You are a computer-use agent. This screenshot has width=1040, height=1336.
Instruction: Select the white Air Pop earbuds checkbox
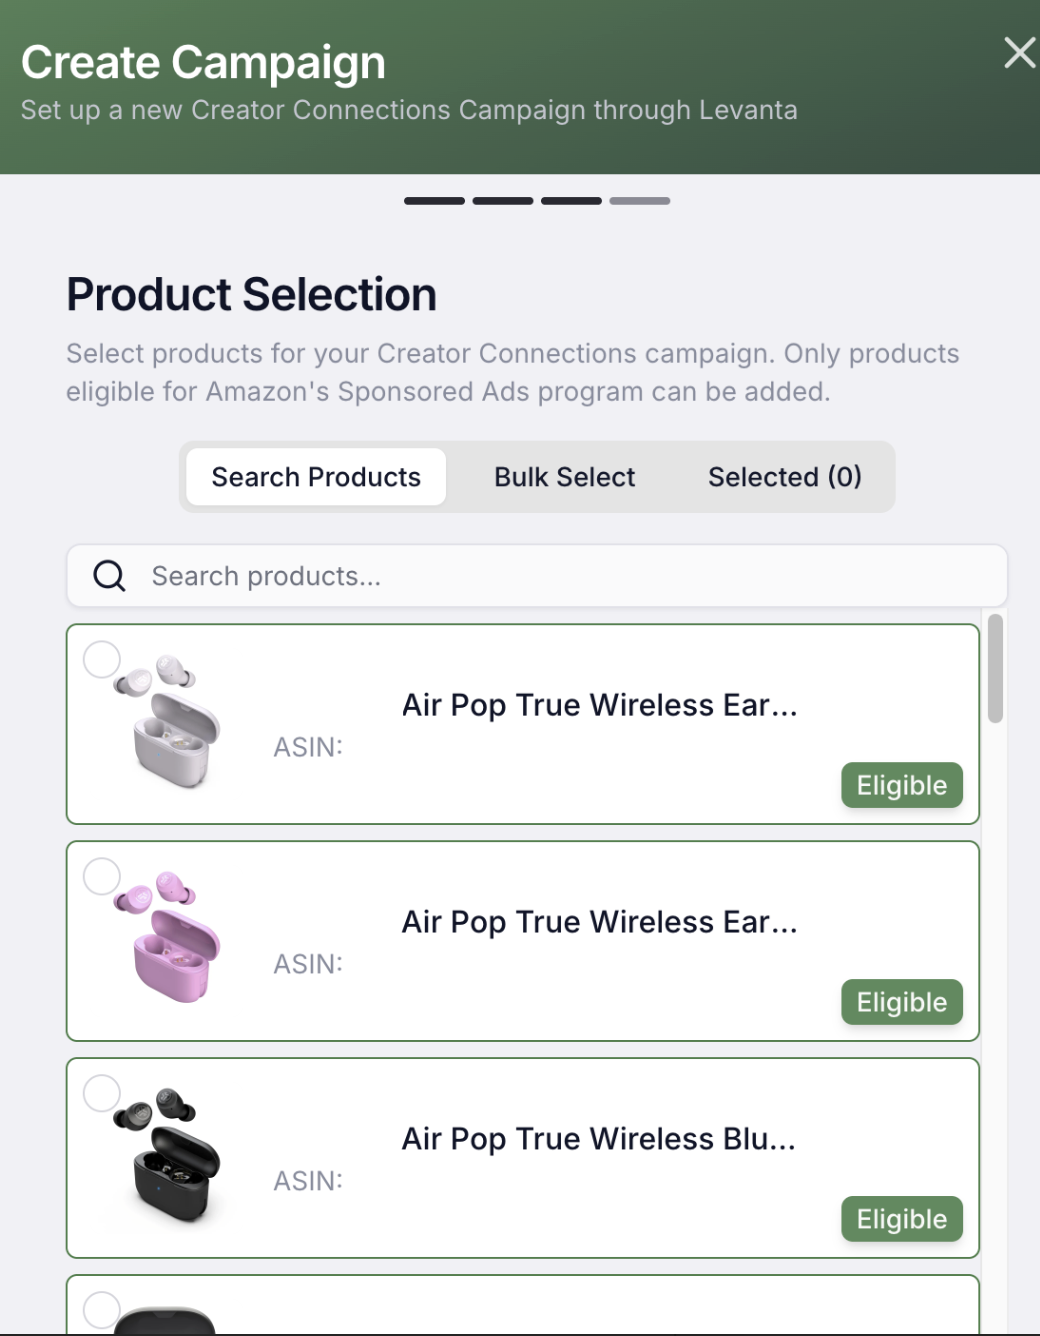pos(102,660)
